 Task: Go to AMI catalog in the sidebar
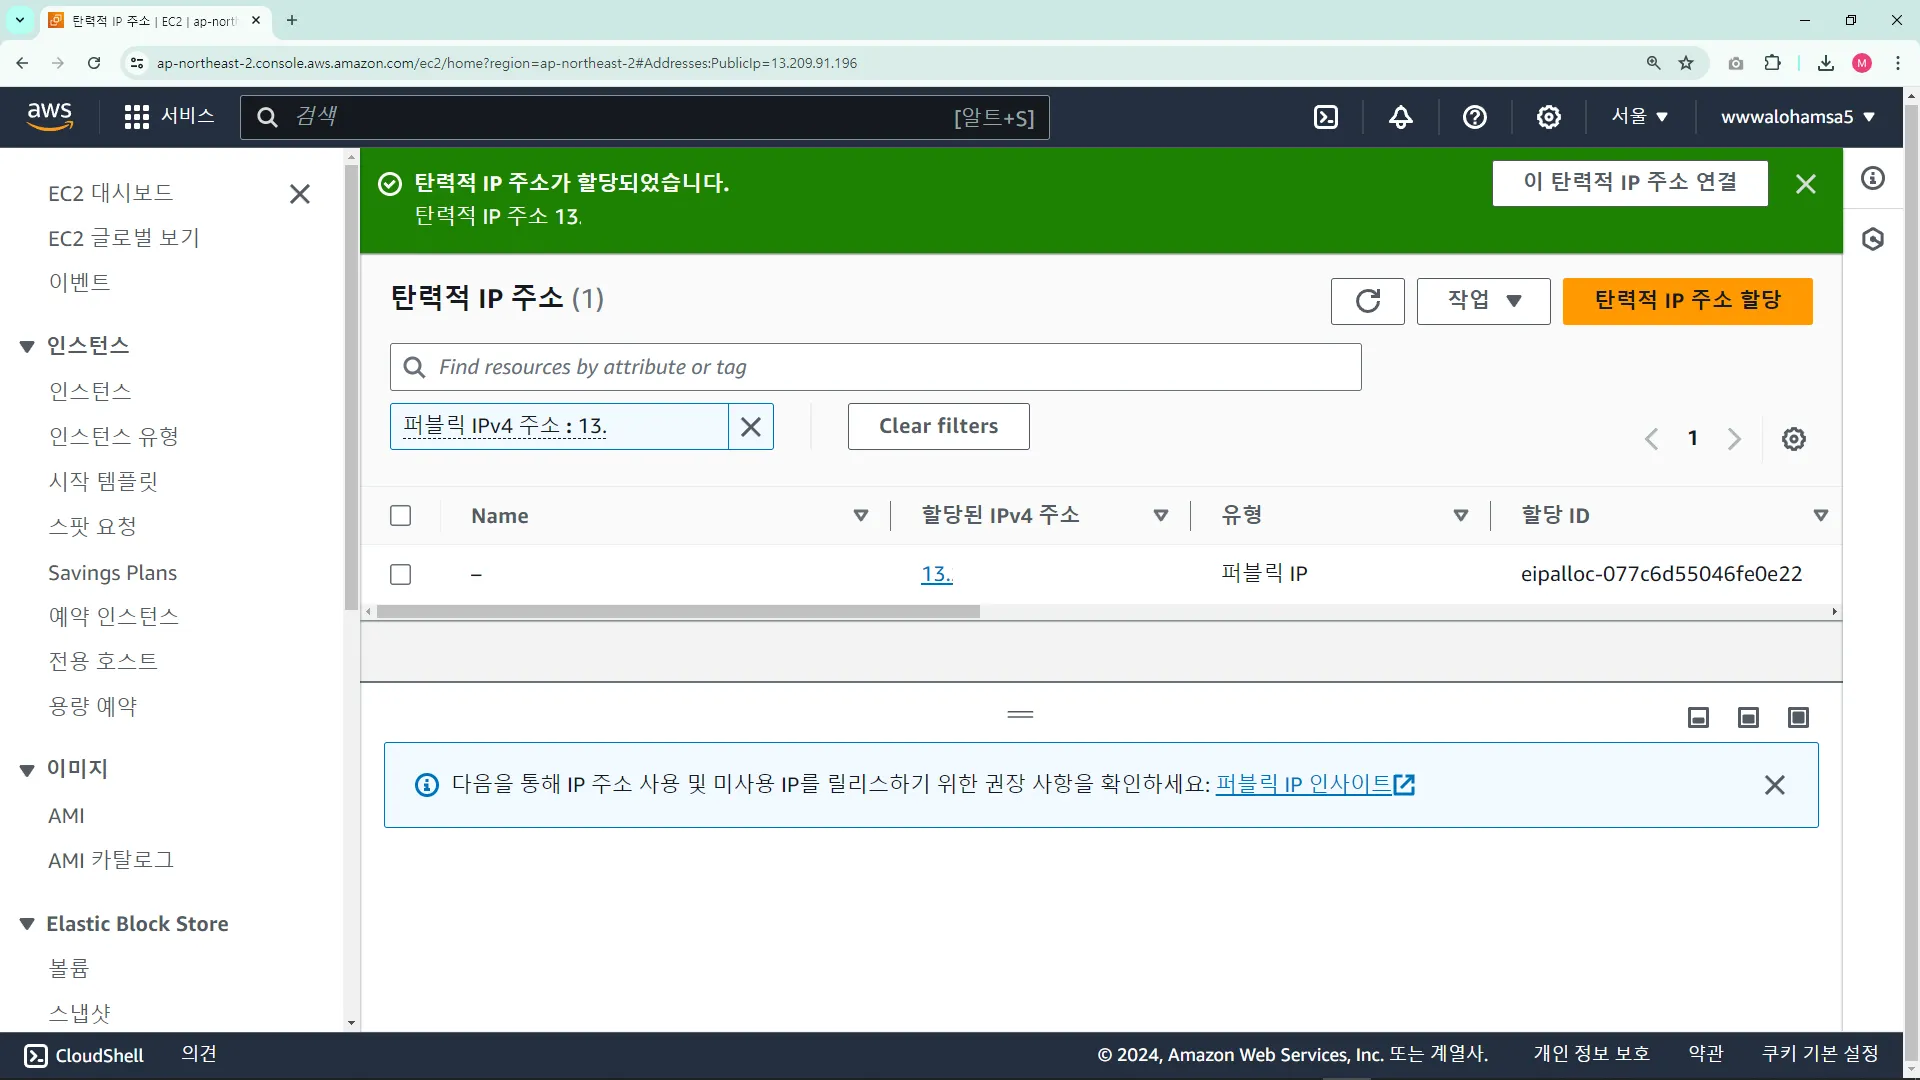tap(111, 860)
